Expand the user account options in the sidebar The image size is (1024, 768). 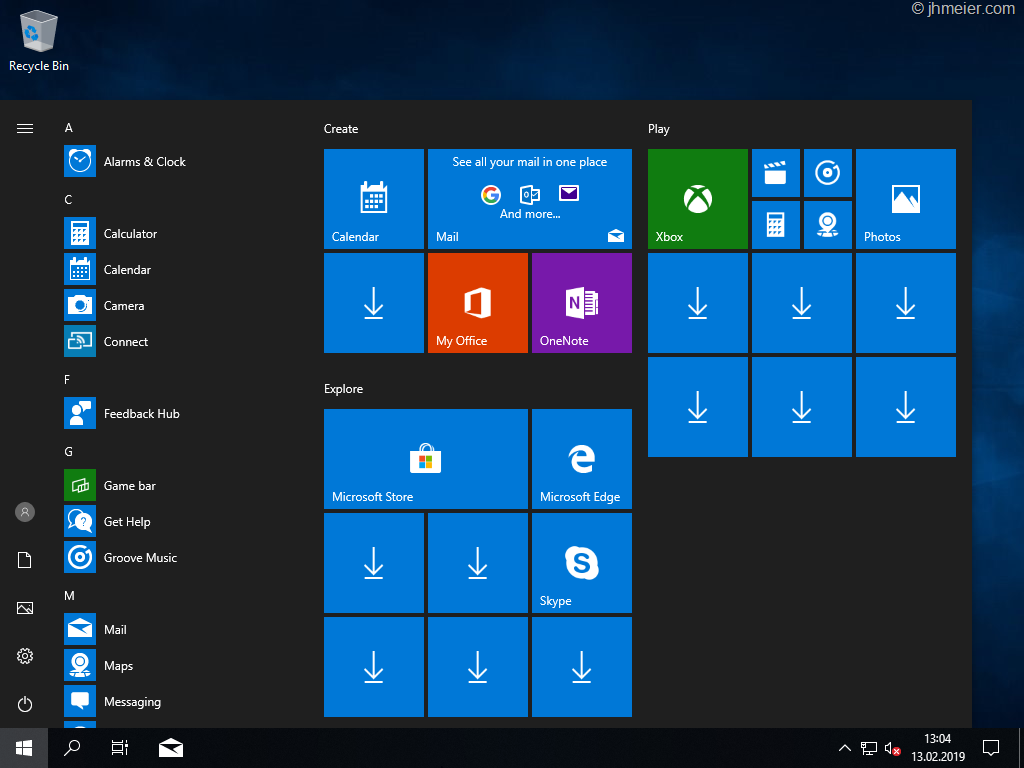coord(24,511)
